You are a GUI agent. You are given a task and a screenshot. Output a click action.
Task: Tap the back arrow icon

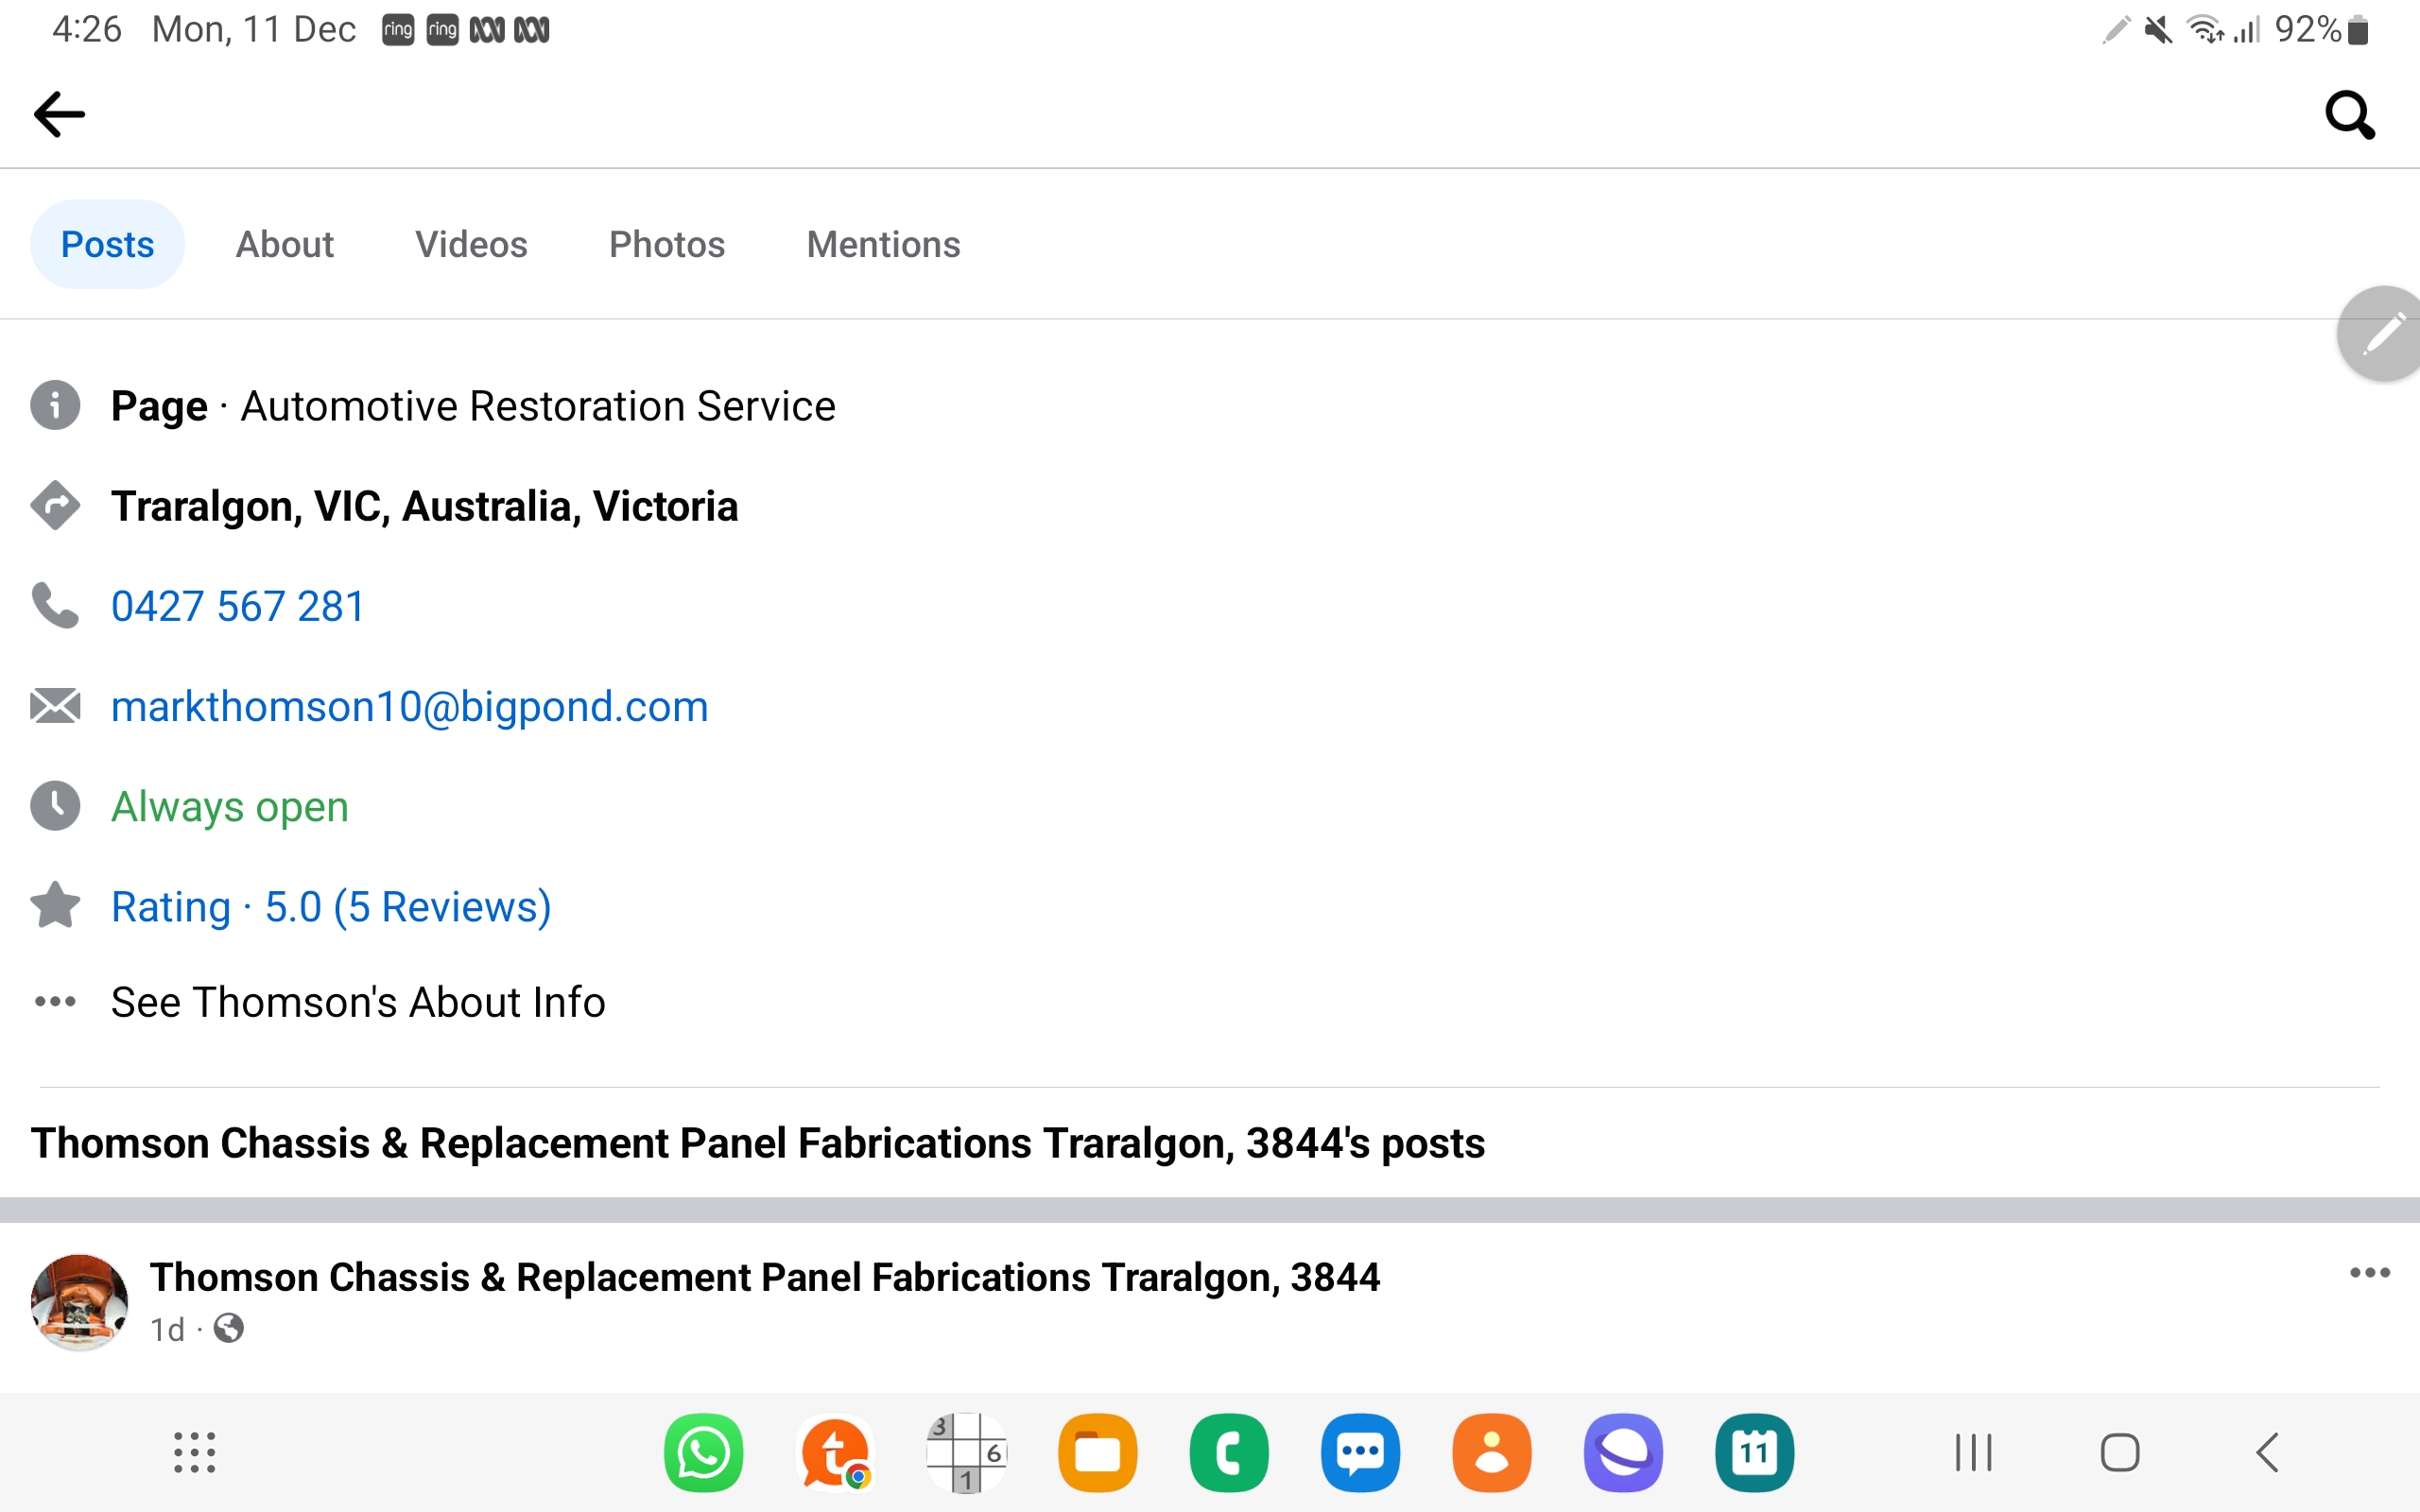coord(59,114)
